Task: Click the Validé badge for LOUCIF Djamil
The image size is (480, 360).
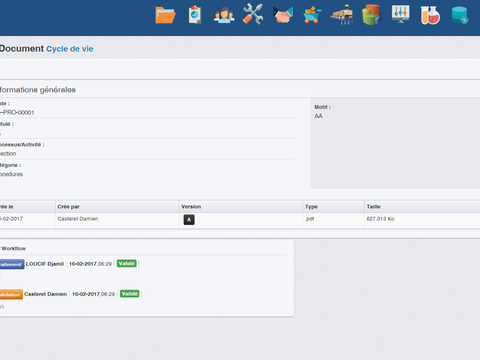Action: [x=127, y=264]
